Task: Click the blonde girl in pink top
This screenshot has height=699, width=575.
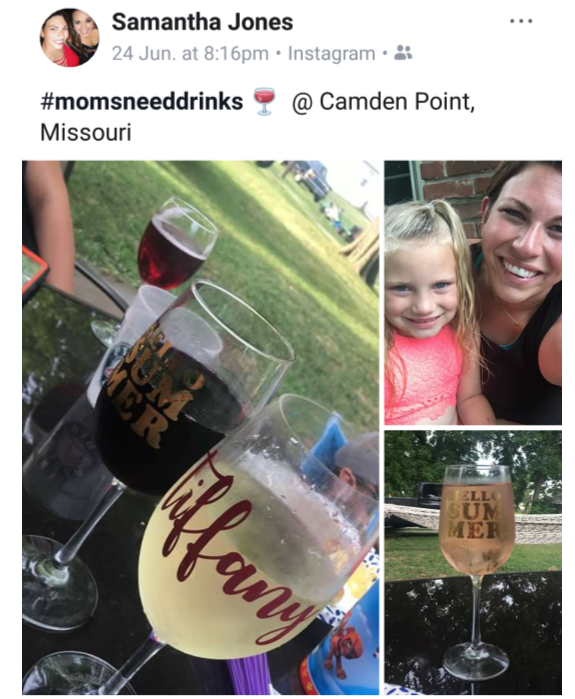Action: [x=426, y=312]
